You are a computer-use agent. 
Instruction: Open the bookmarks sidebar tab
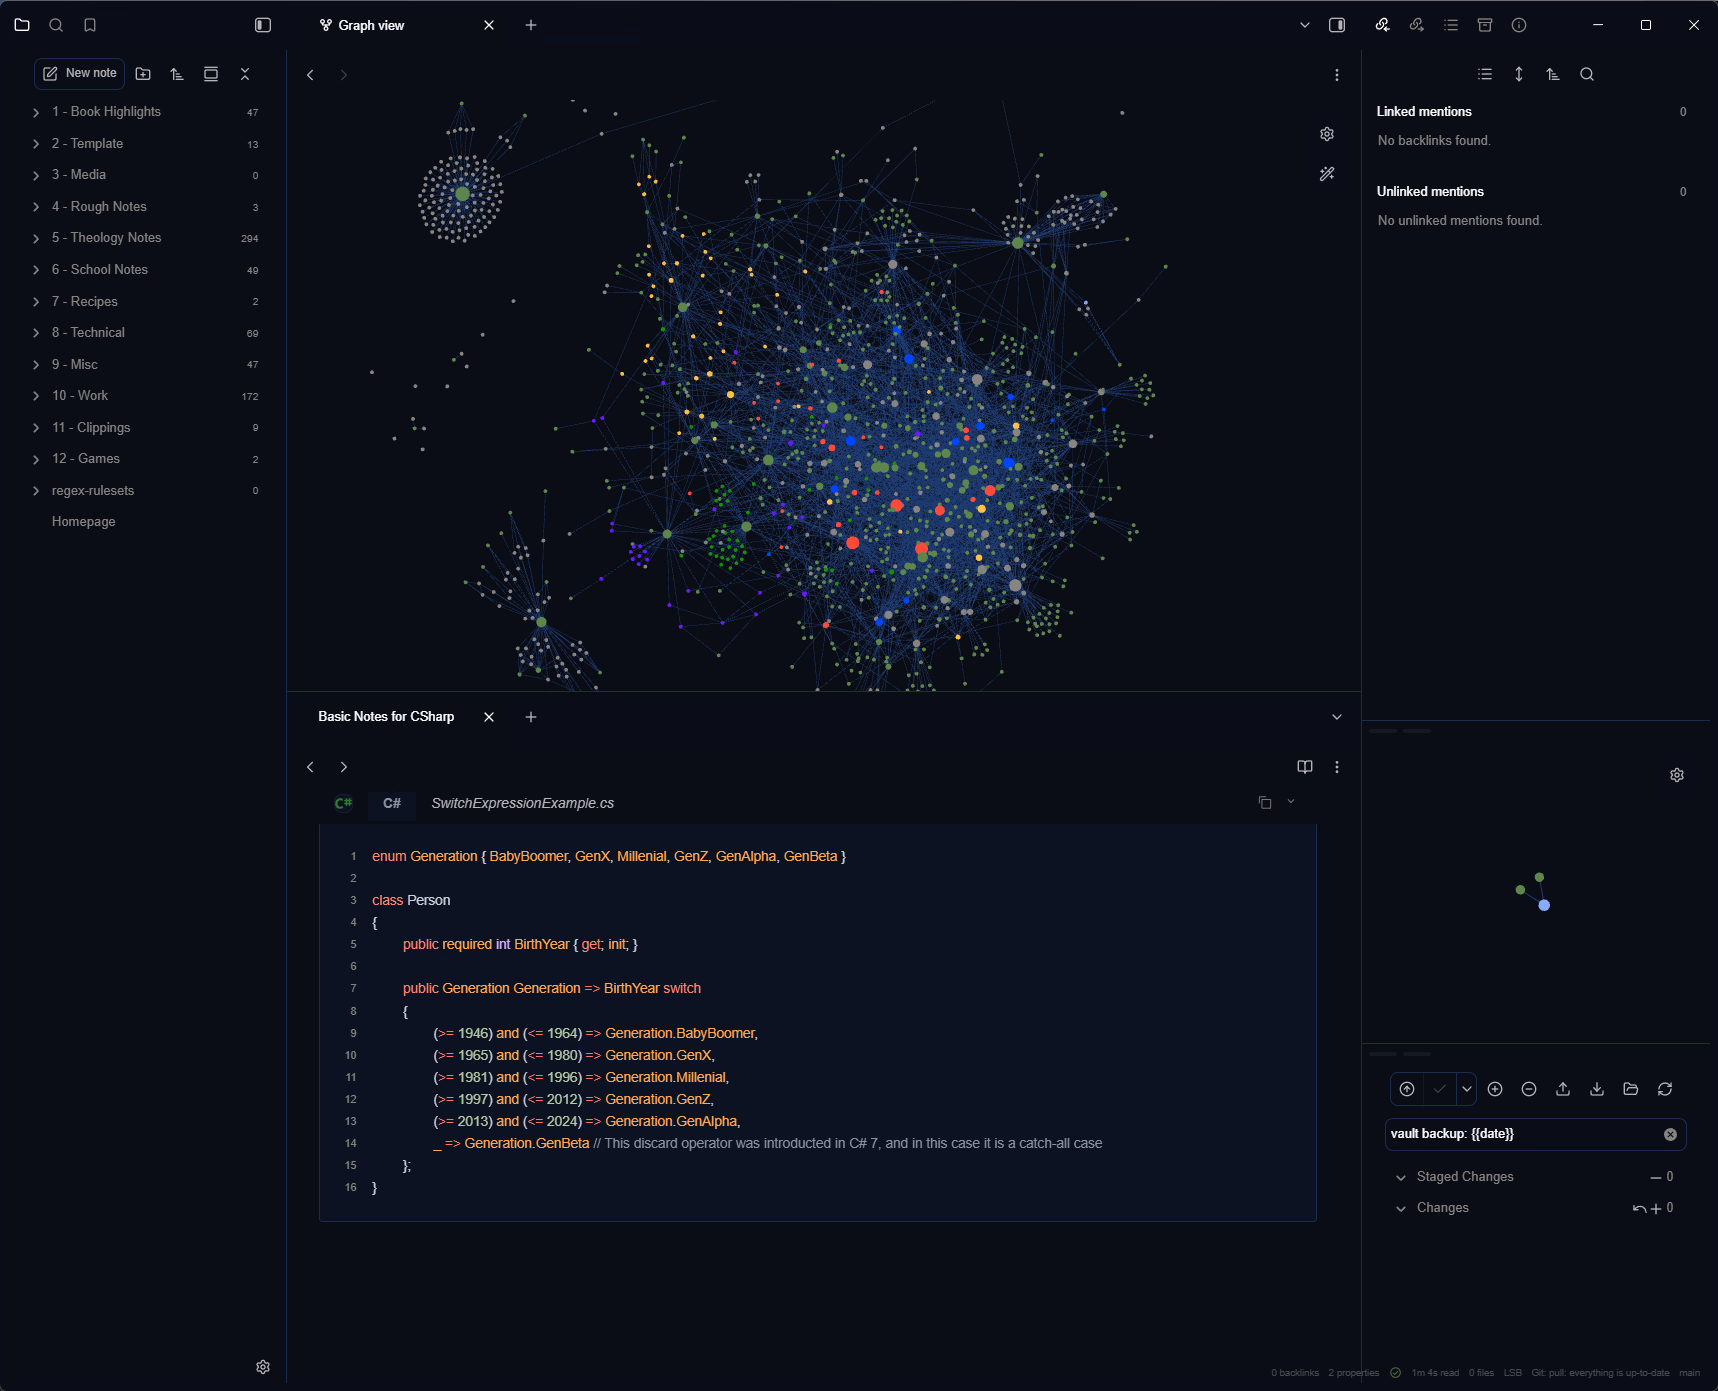(x=90, y=25)
